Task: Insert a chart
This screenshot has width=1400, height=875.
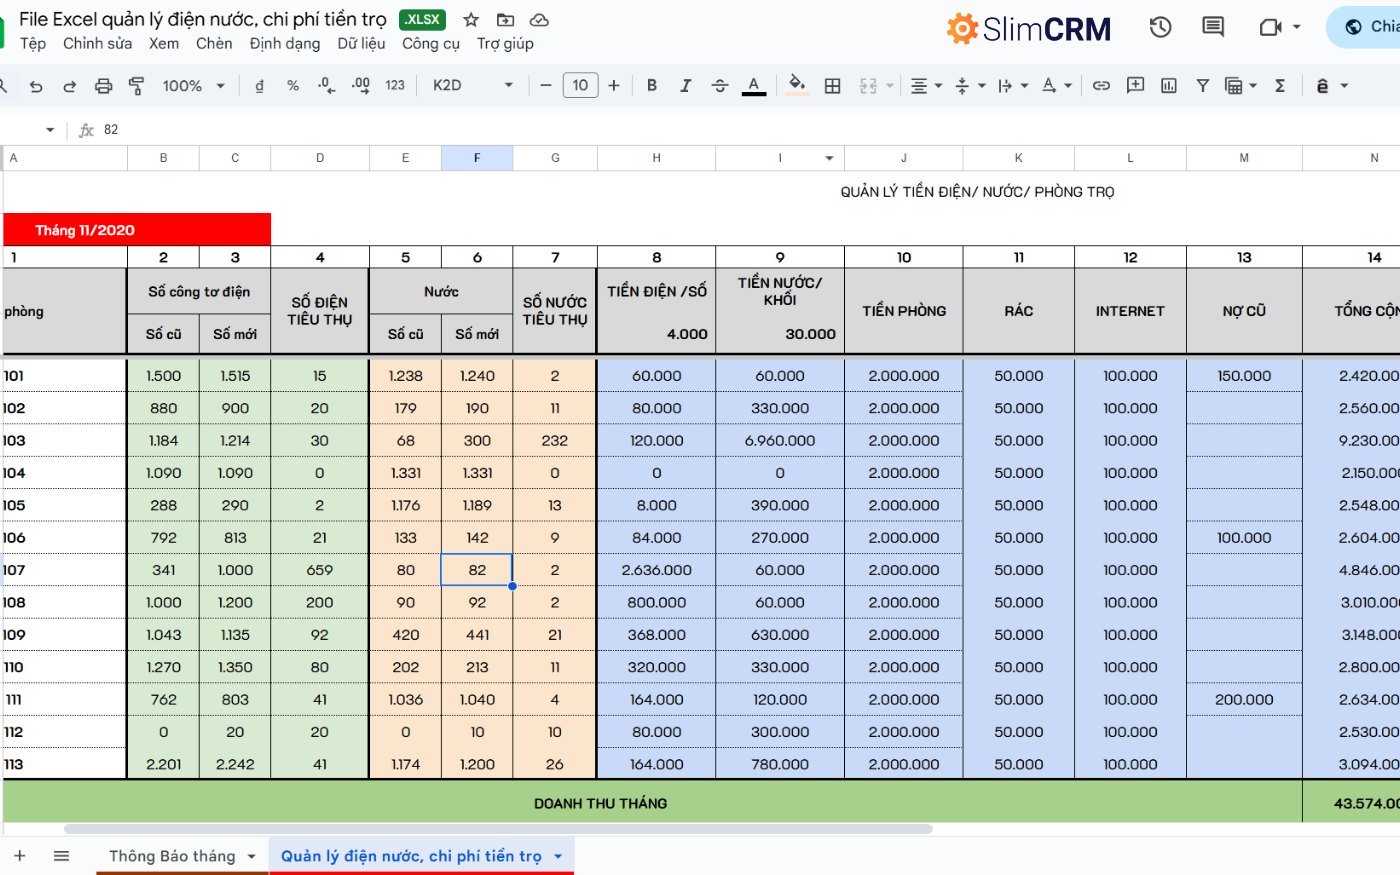Action: (x=1167, y=85)
